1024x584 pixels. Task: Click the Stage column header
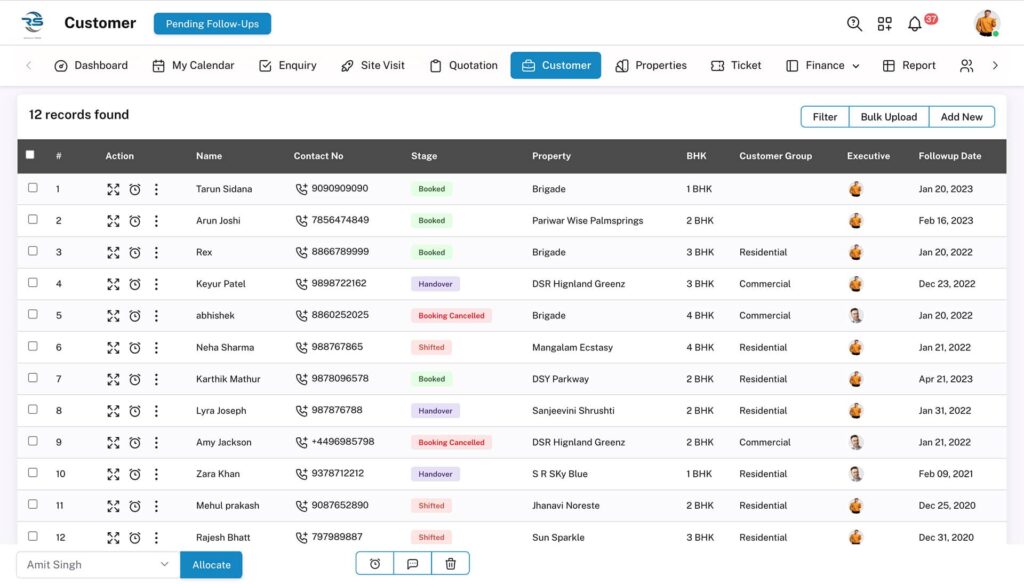coord(424,156)
